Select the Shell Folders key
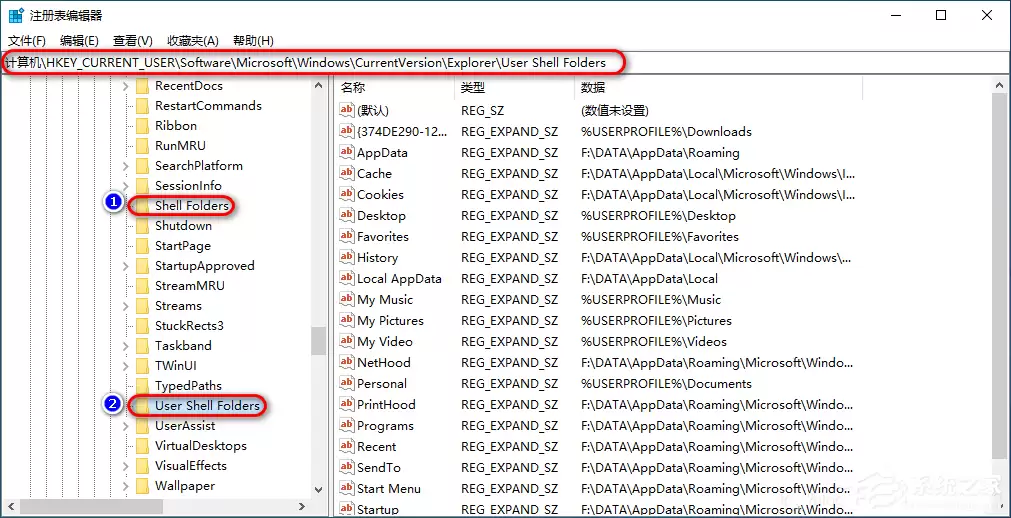 (x=192, y=206)
